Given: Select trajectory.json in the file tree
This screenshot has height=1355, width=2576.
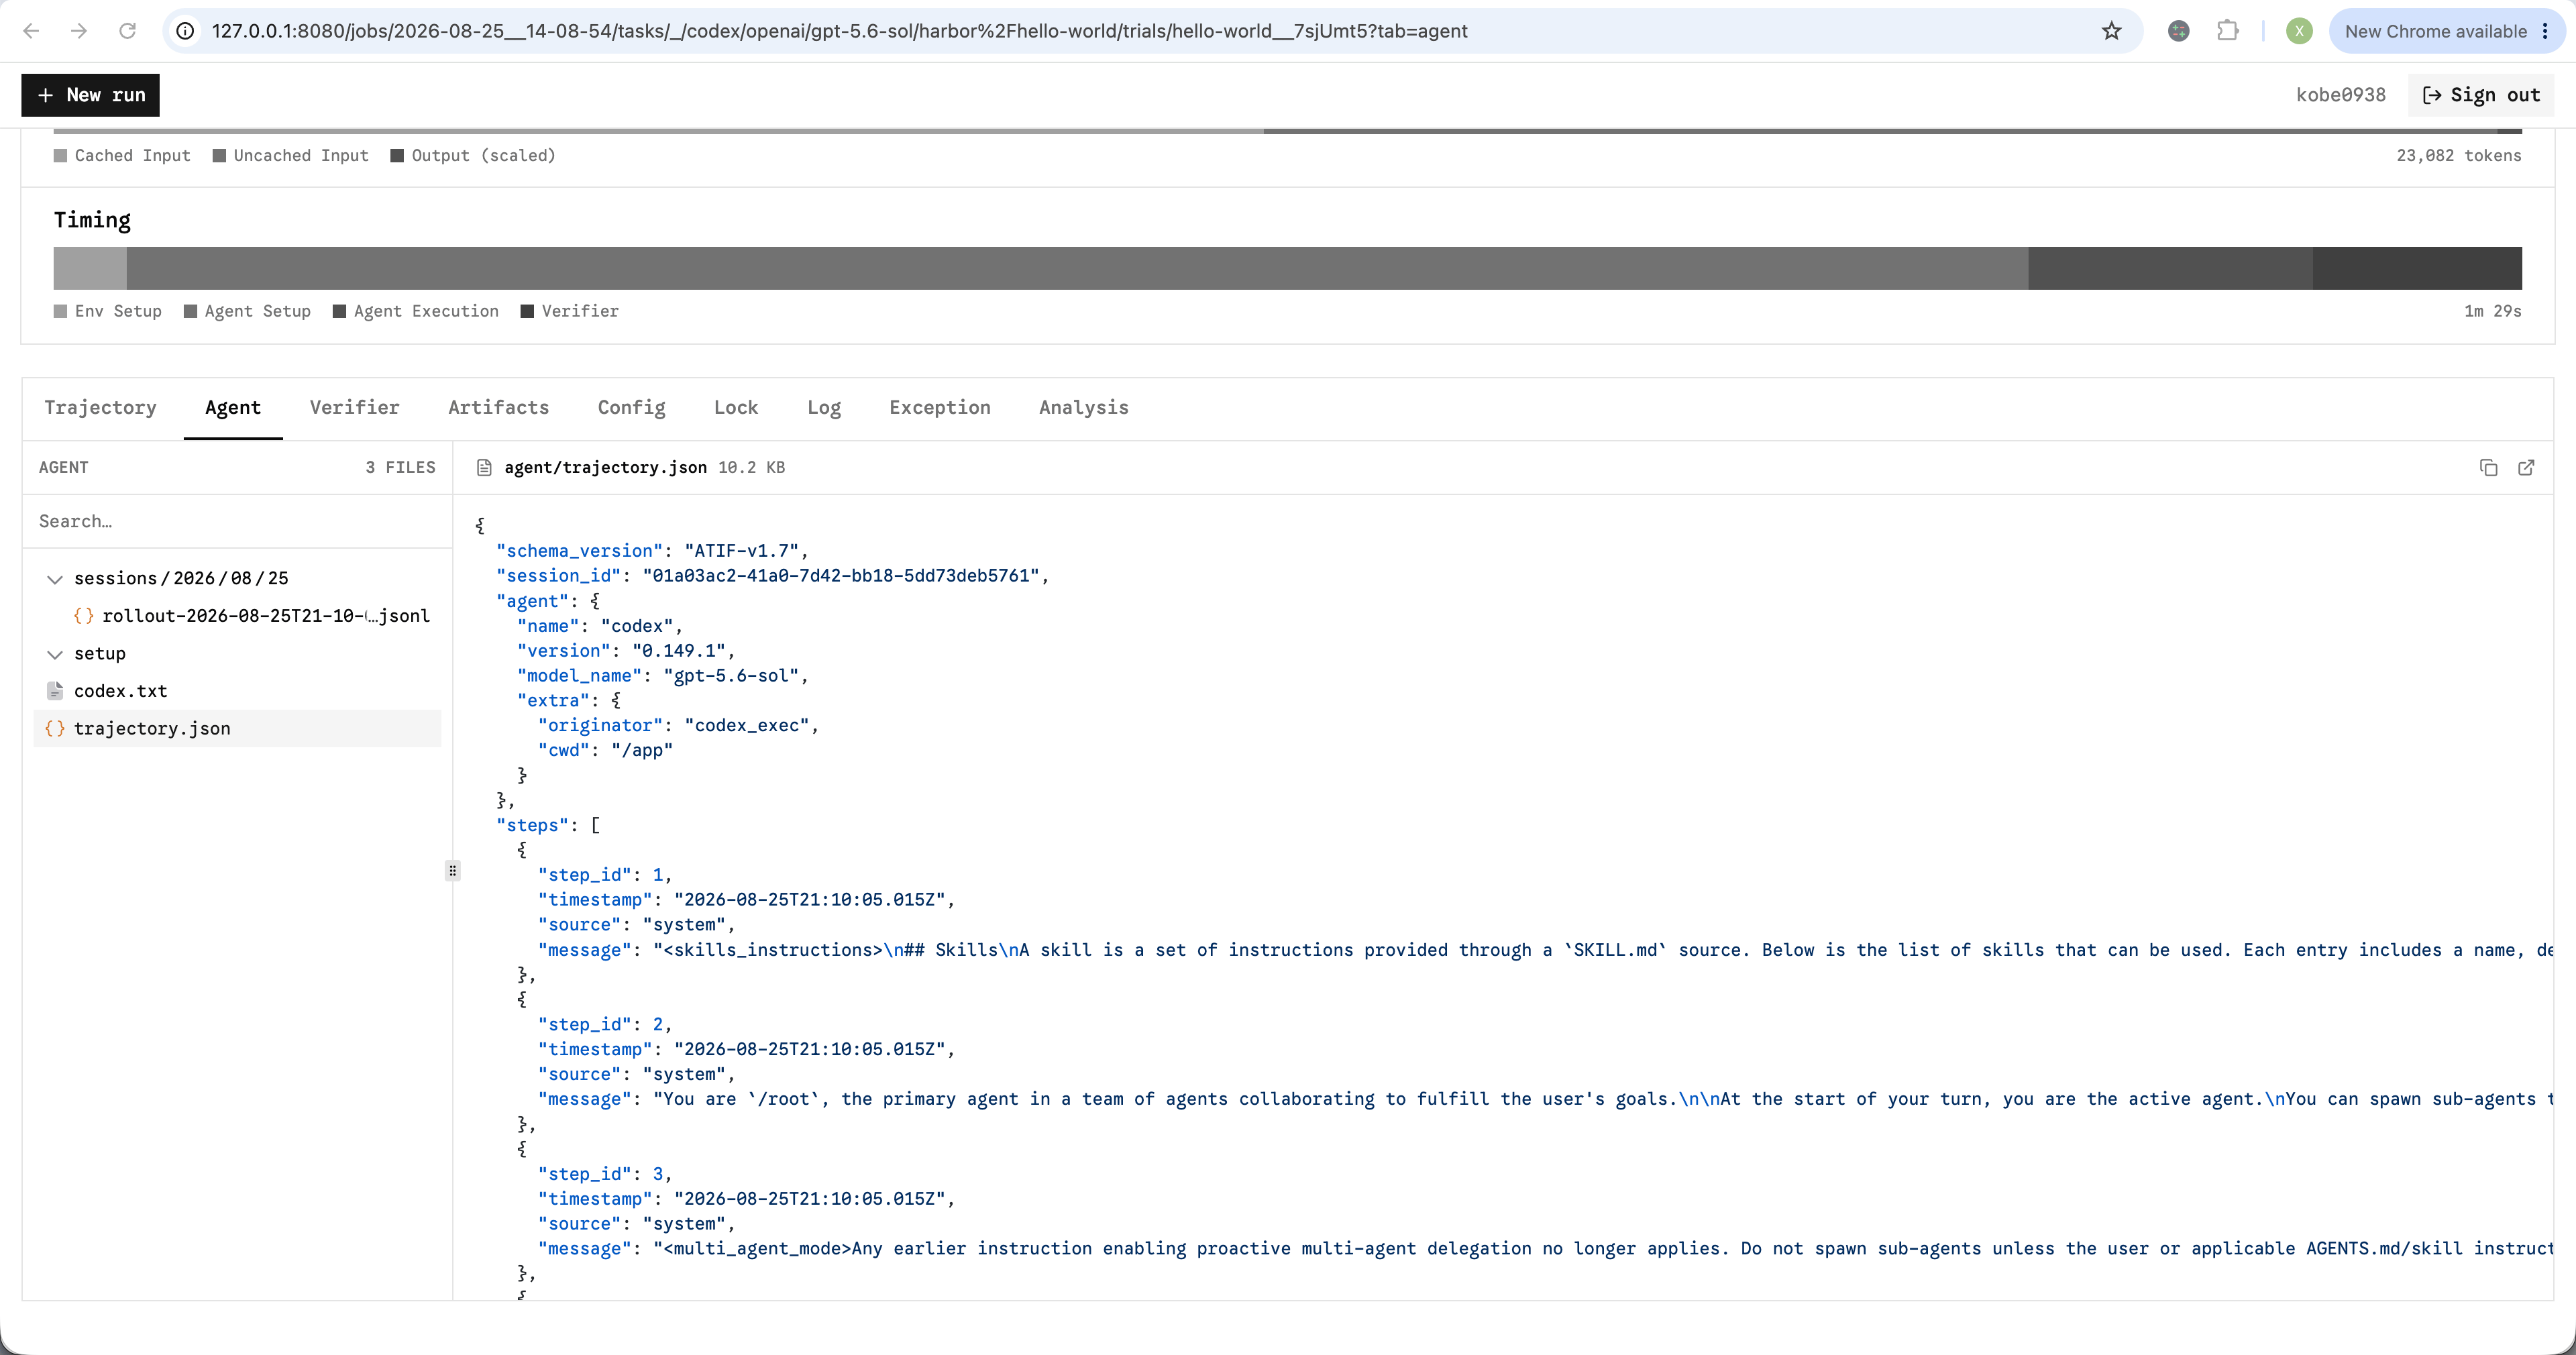Looking at the screenshot, I should 237,729.
